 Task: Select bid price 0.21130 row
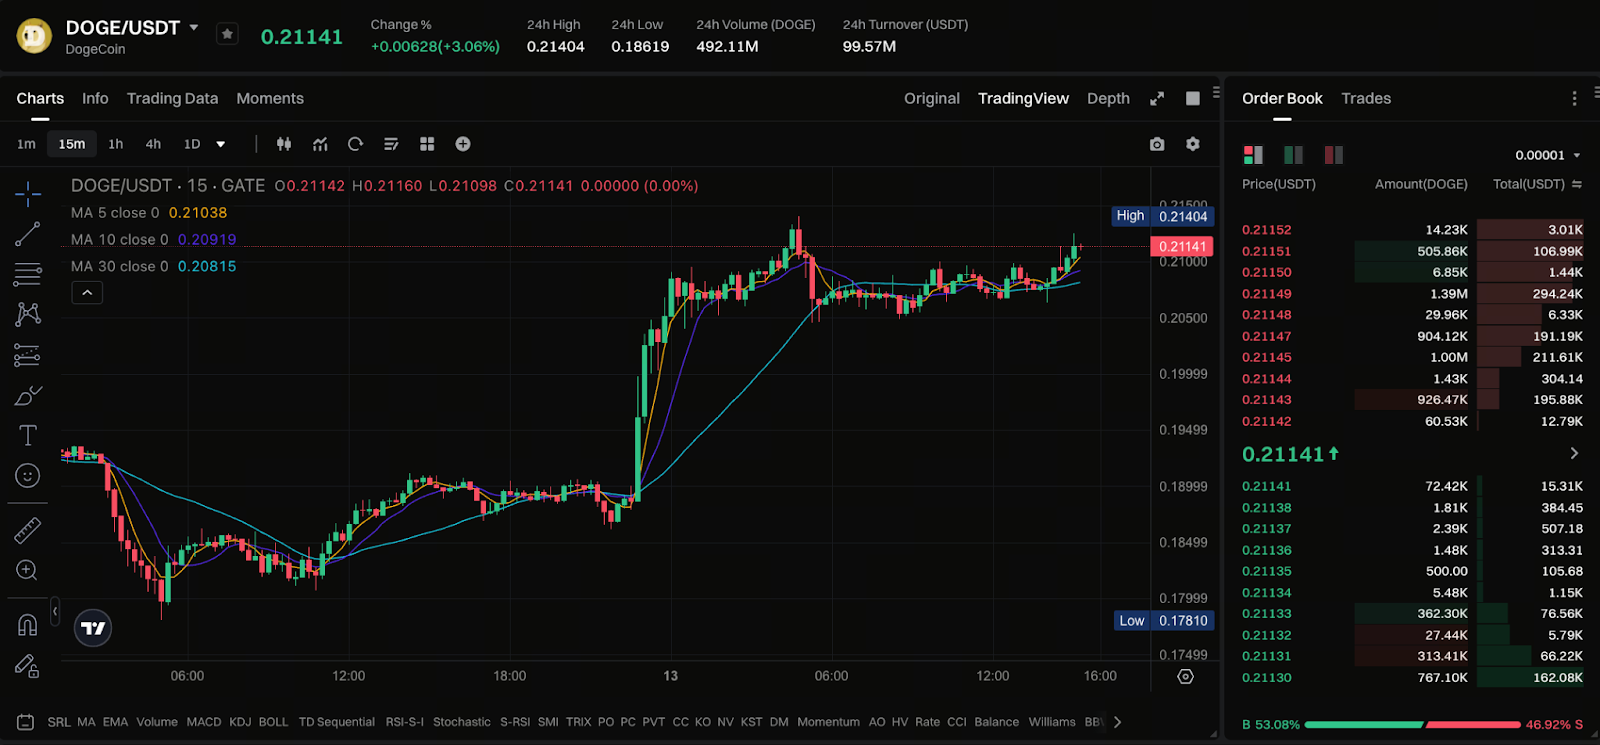coord(1412,678)
